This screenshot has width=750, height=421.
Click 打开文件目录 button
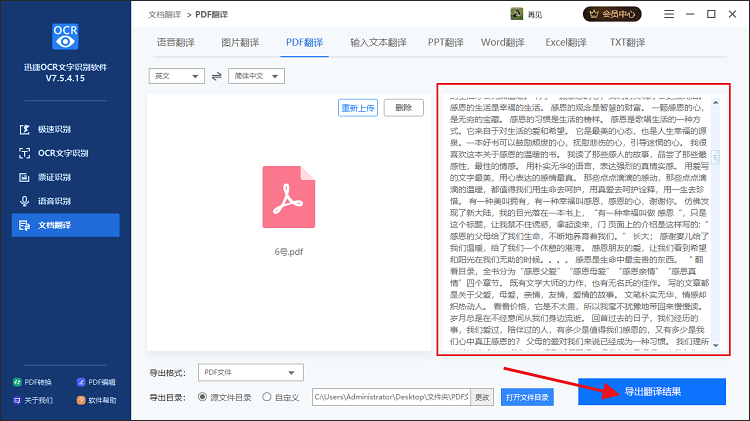pyautogui.click(x=527, y=397)
